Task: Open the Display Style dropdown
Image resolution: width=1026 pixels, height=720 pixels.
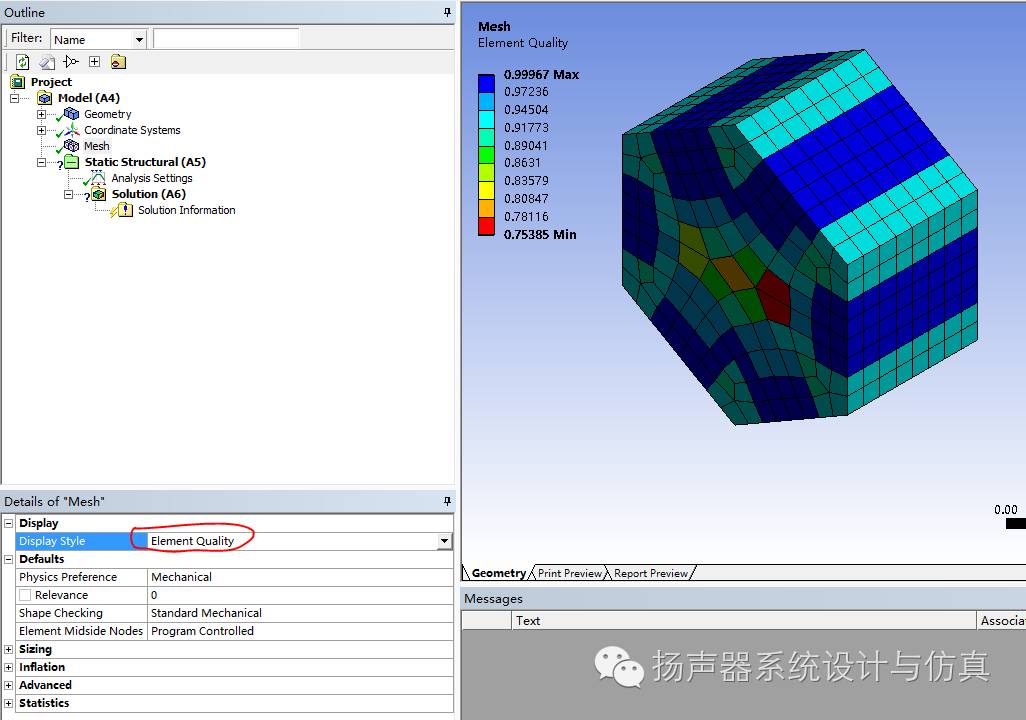Action: coord(444,541)
